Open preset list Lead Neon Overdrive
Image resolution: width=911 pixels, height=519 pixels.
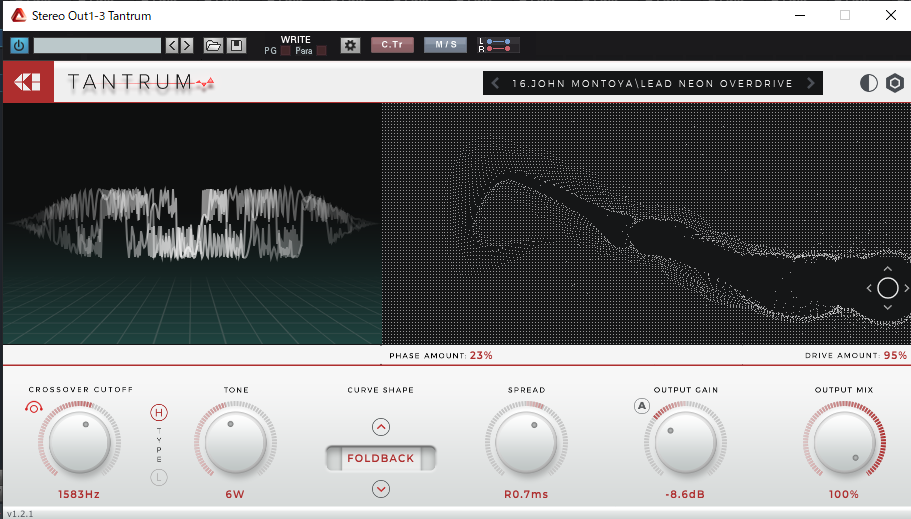point(652,83)
